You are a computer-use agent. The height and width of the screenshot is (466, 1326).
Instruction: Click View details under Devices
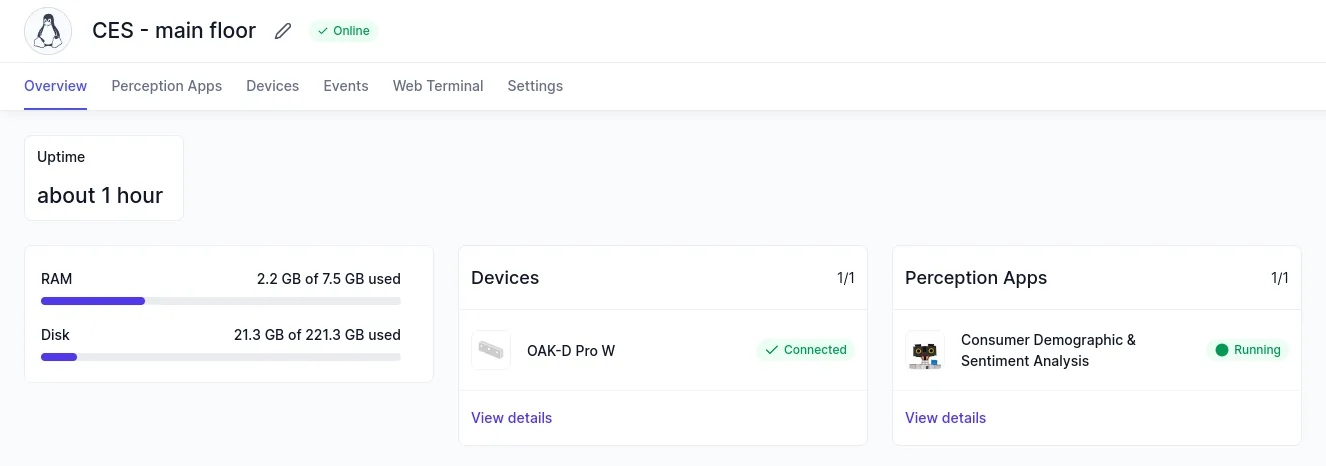pos(511,418)
